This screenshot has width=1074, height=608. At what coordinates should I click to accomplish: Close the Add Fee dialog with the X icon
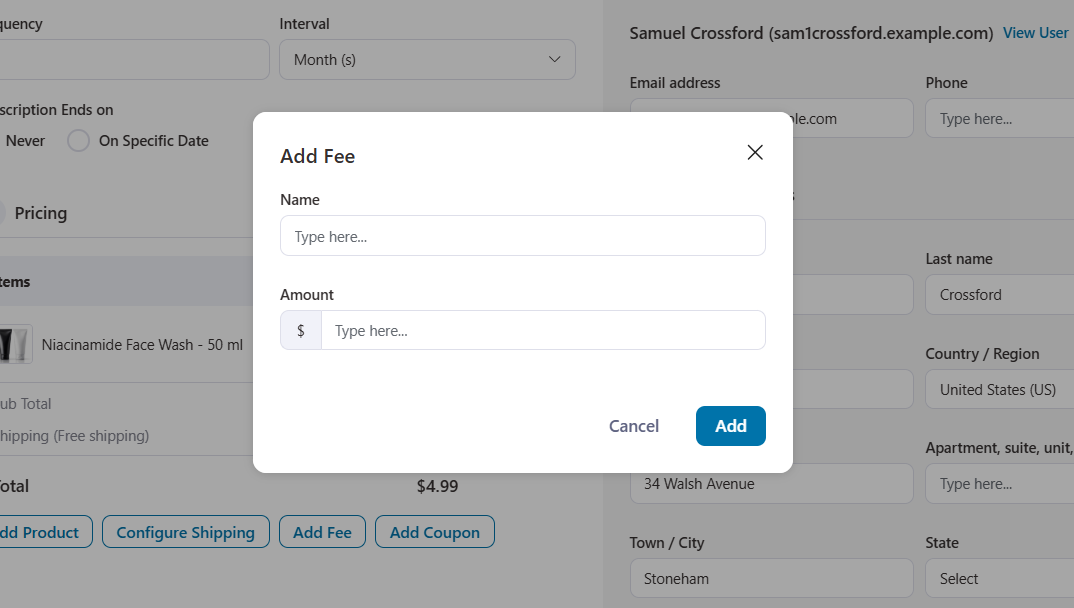tap(755, 152)
